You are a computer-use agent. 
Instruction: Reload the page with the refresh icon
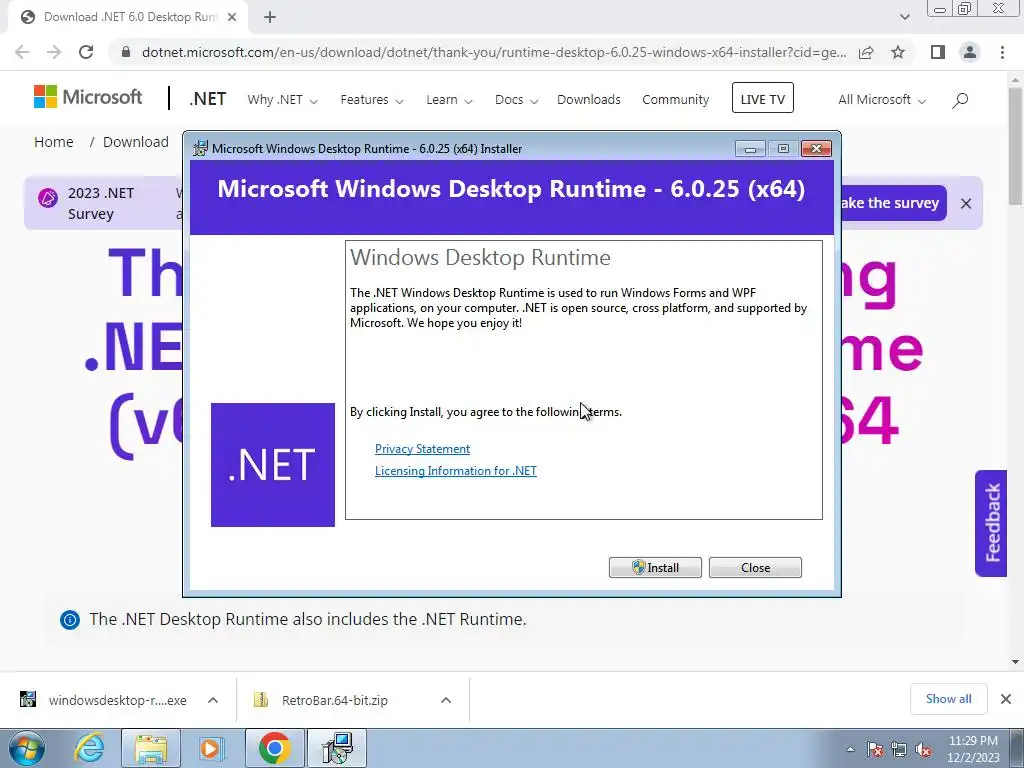[x=86, y=52]
